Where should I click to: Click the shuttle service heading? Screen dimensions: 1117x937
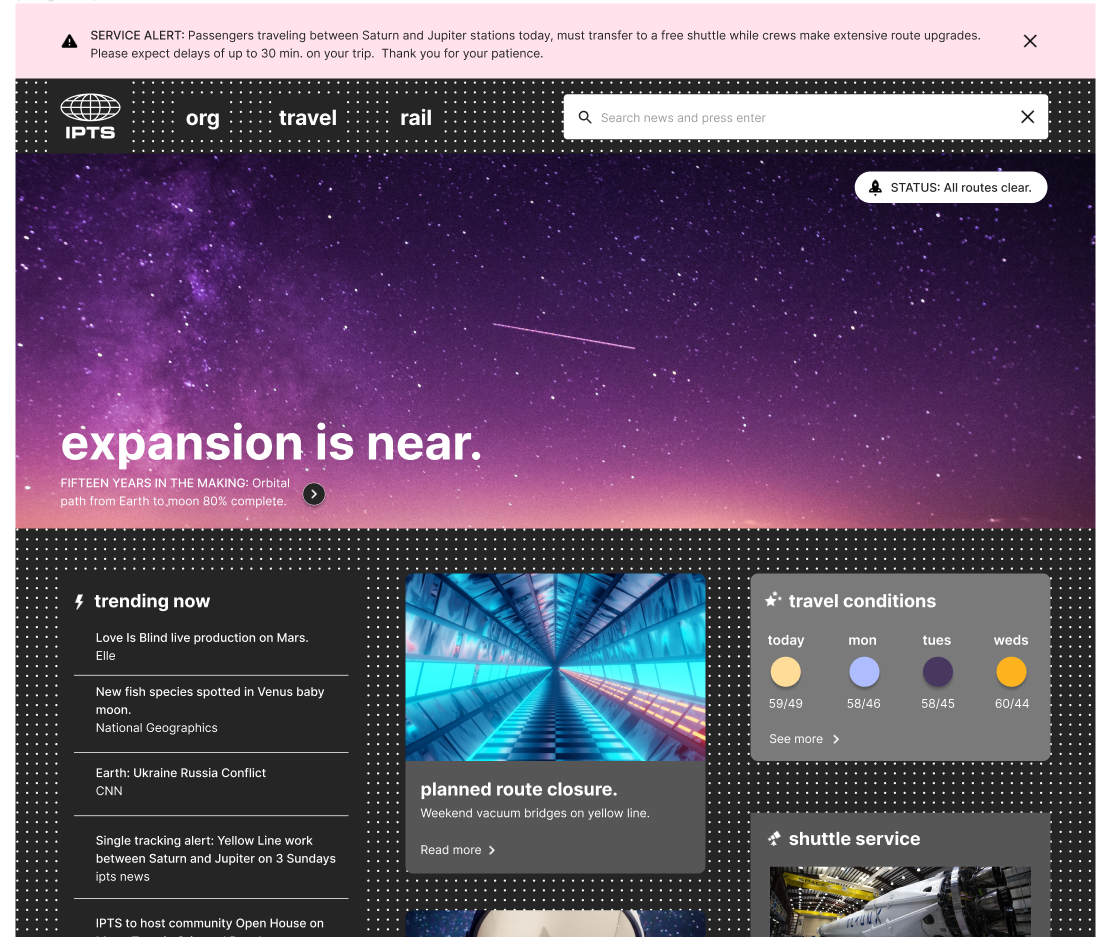click(x=854, y=839)
